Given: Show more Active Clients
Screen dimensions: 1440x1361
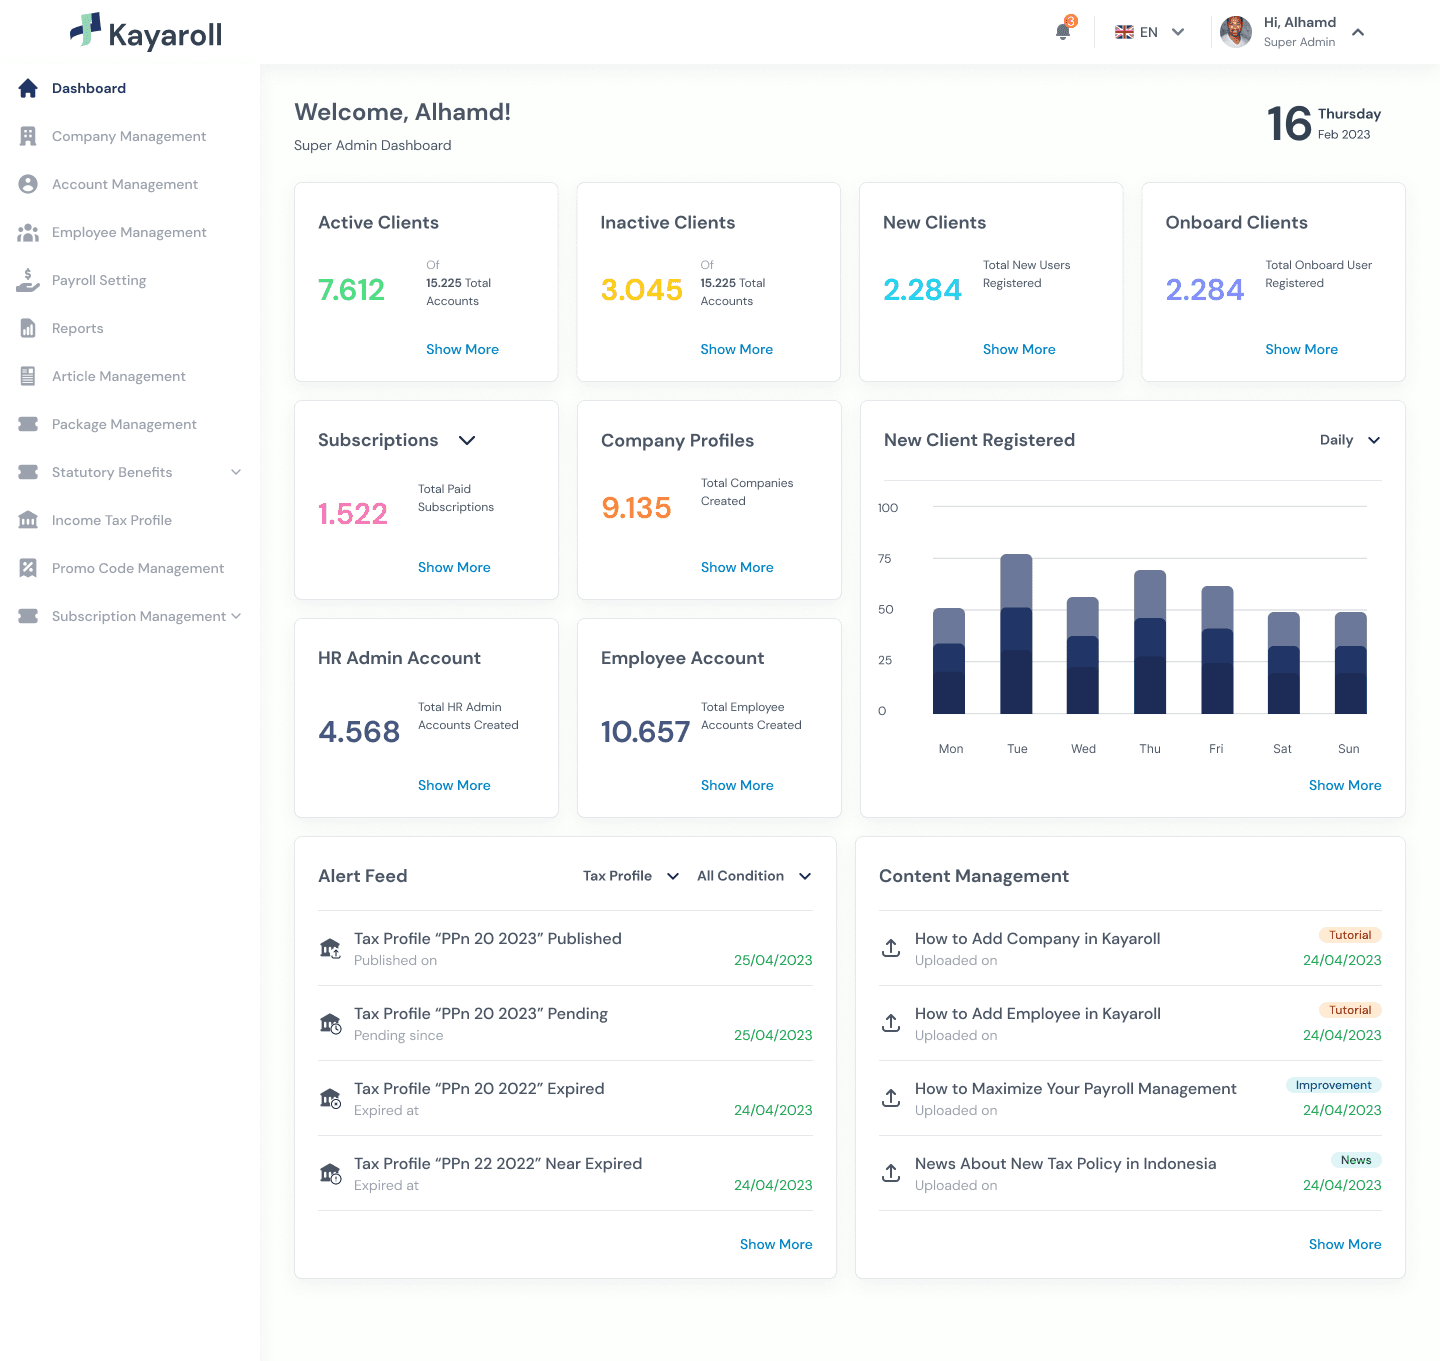Looking at the screenshot, I should pos(462,349).
